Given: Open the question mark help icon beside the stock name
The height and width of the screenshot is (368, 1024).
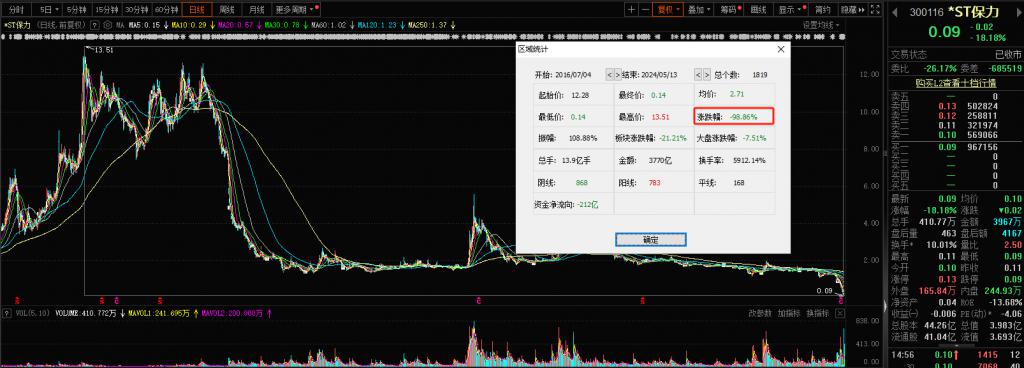Looking at the screenshot, I should (95, 25).
